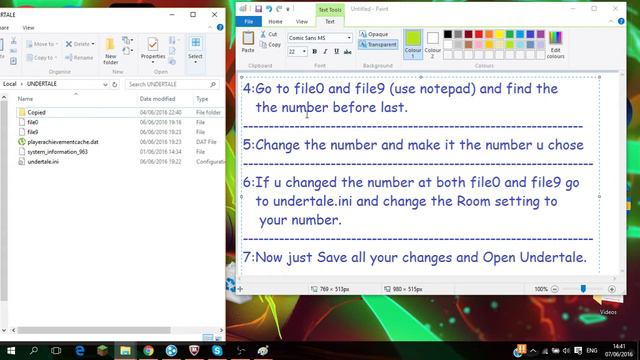The width and height of the screenshot is (640, 360).
Task: Open Edit colours dialog
Action: (556, 44)
